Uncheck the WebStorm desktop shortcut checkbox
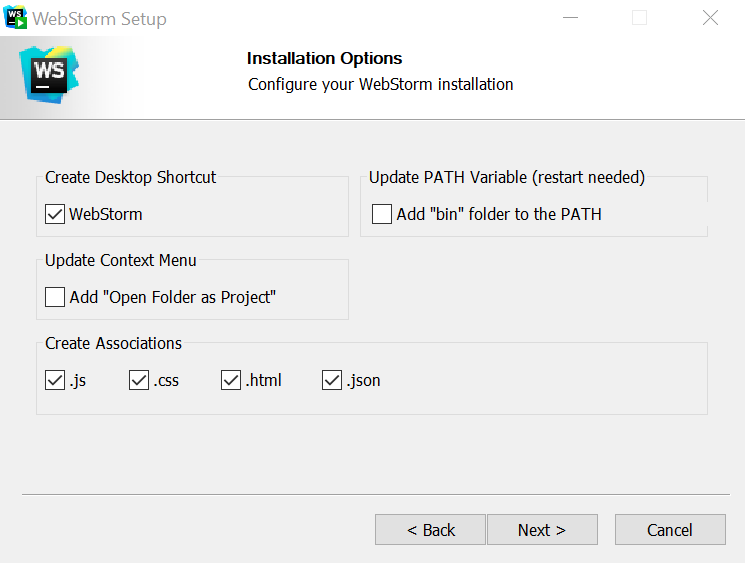745x563 pixels. (55, 214)
